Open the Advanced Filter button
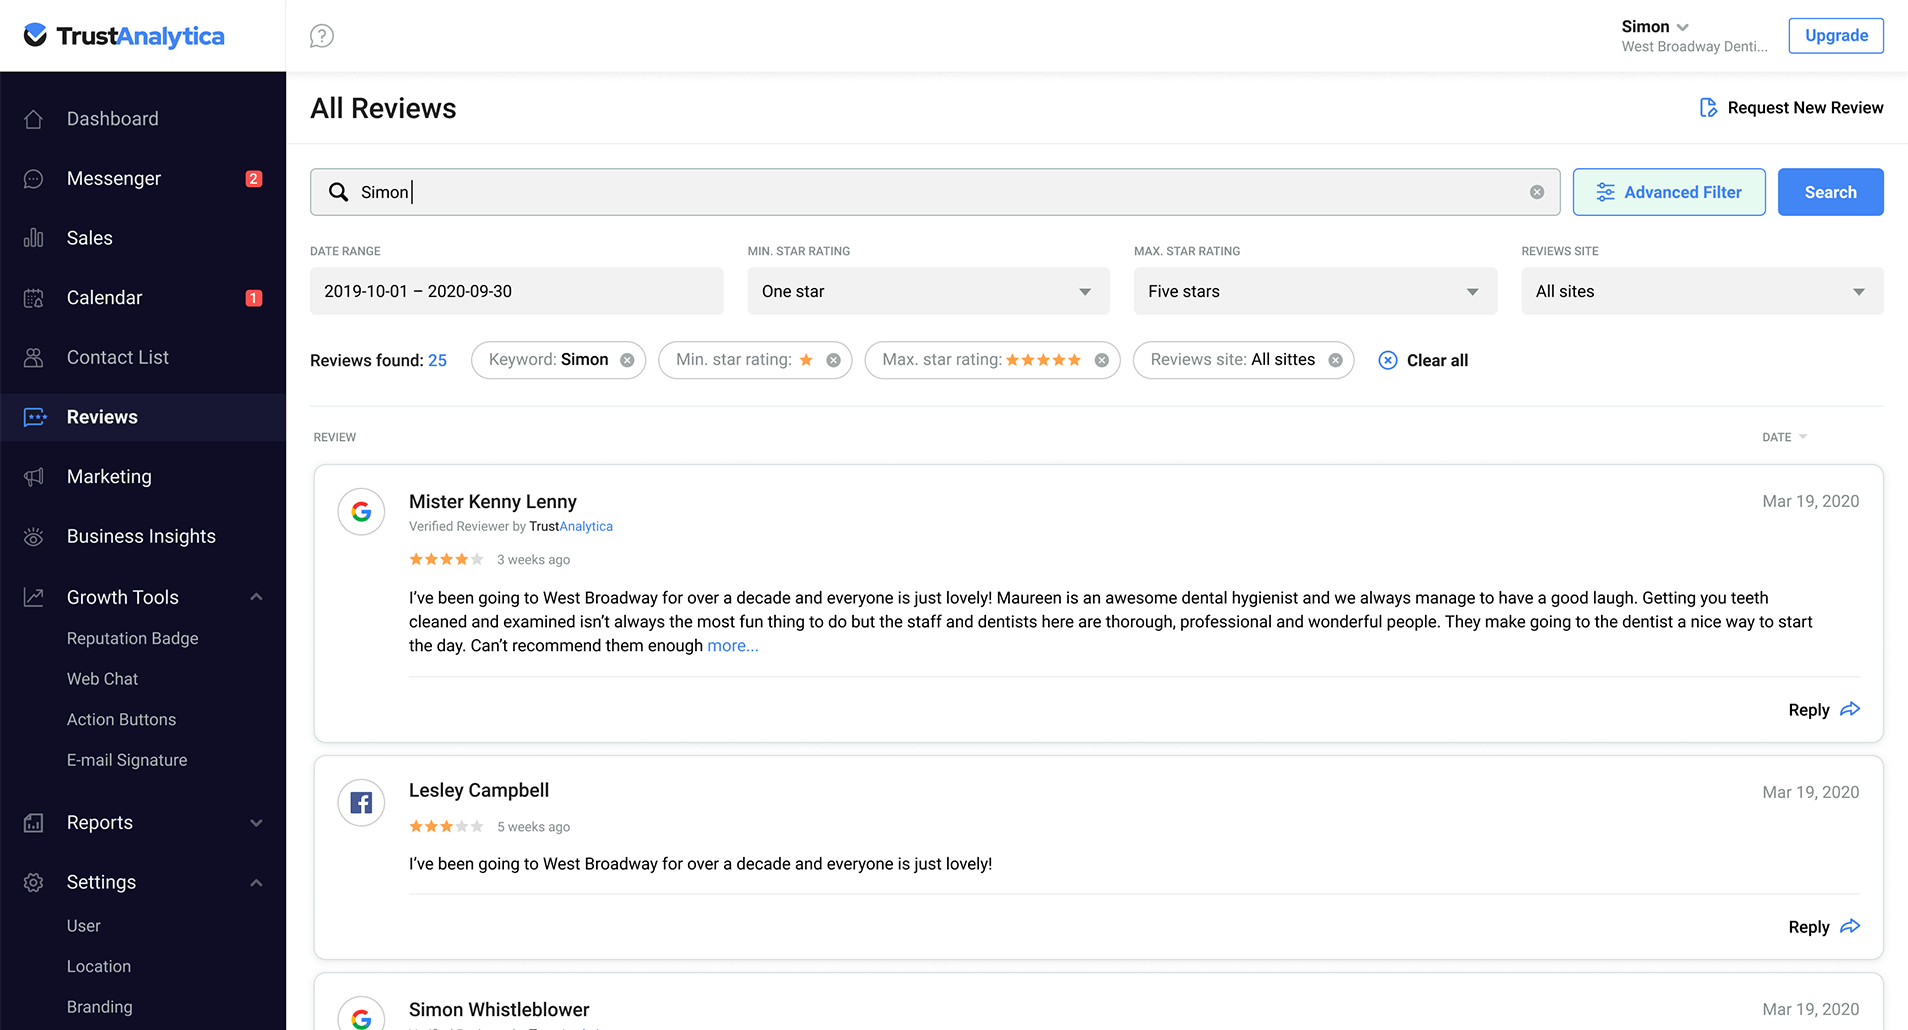This screenshot has width=1908, height=1030. click(x=1668, y=192)
